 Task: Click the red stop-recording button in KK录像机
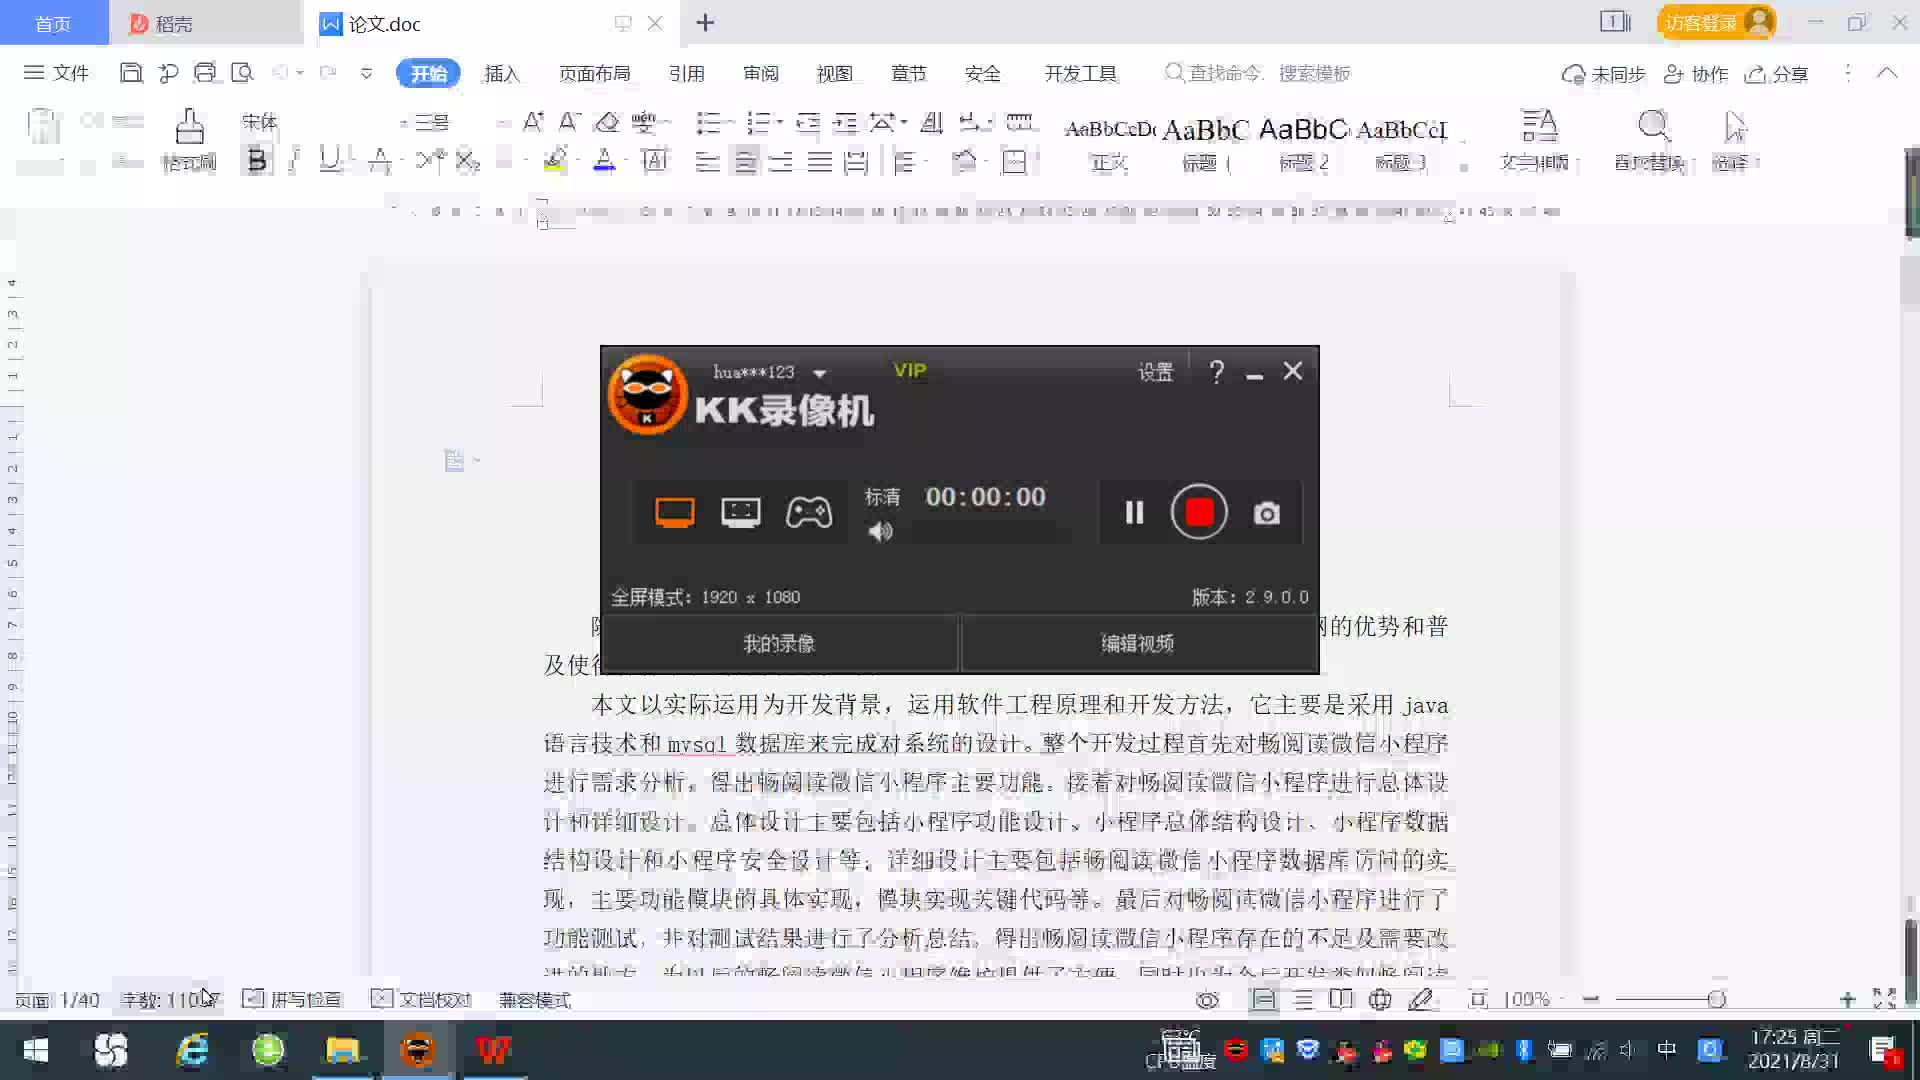(x=1199, y=512)
